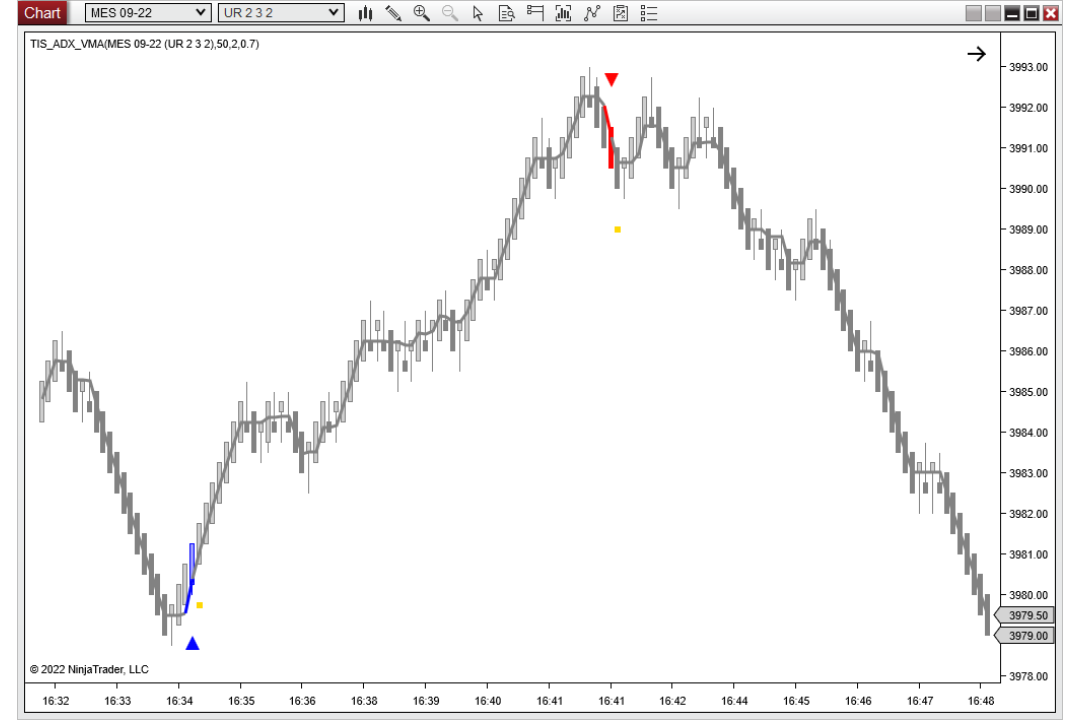Click the 16:32 time axis label

tap(56, 701)
